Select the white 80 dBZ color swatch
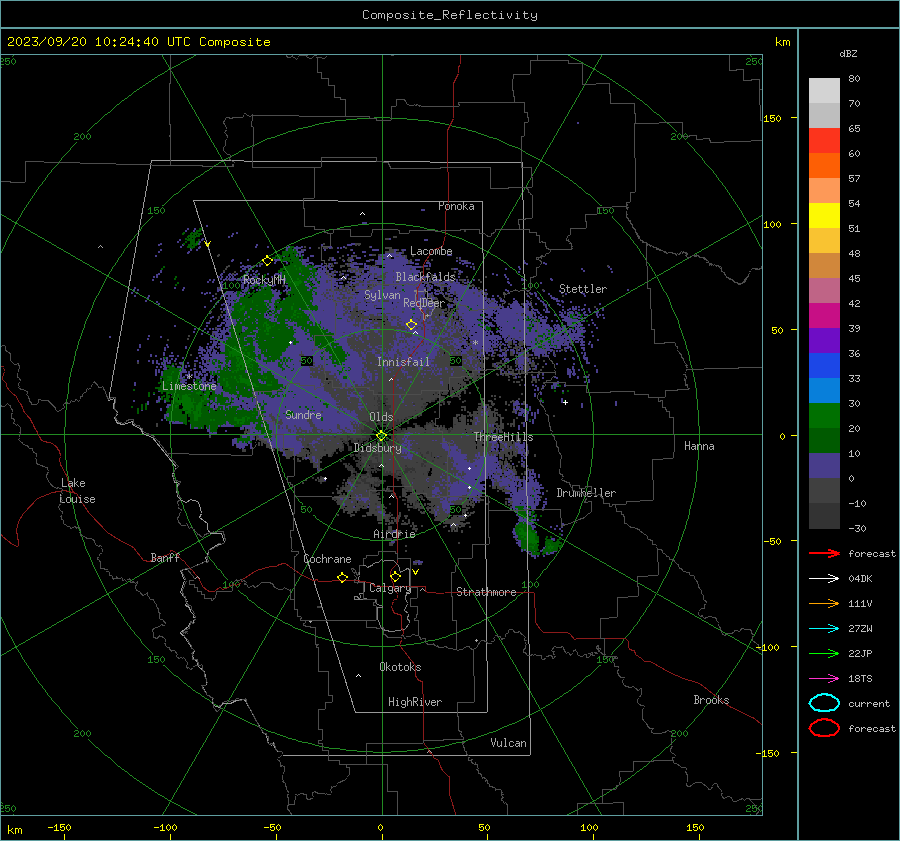Screen dimensions: 900x841 click(824, 90)
